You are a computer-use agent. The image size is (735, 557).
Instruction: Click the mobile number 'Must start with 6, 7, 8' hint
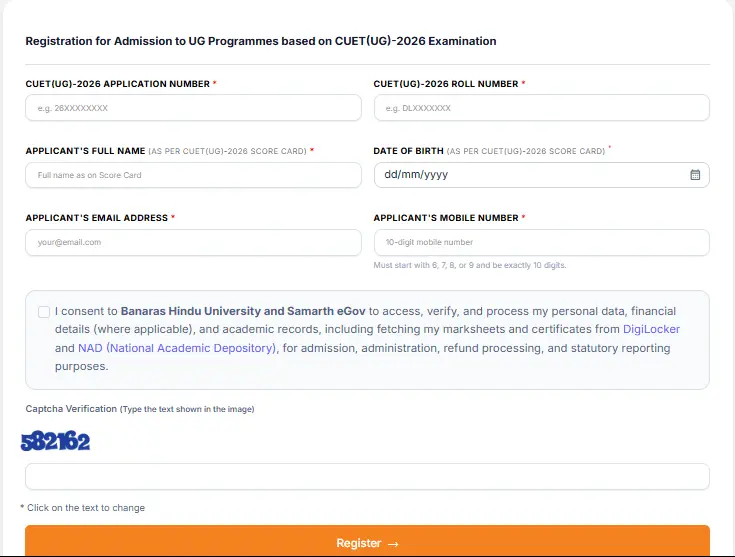pos(470,265)
